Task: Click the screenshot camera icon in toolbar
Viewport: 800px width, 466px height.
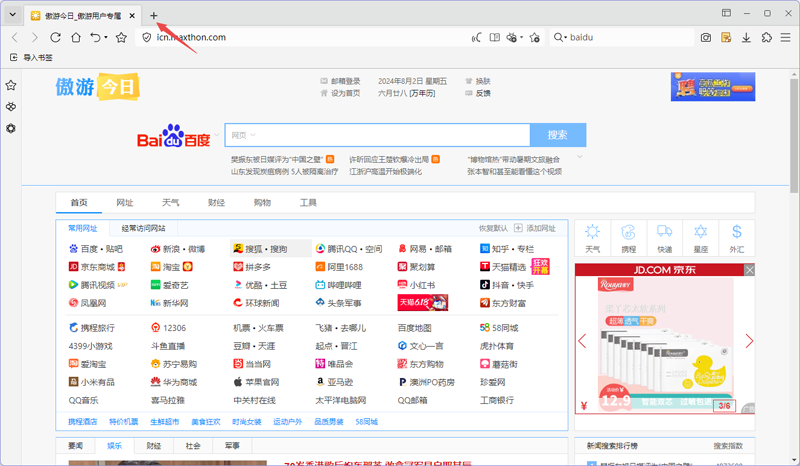Action: pyautogui.click(x=706, y=37)
